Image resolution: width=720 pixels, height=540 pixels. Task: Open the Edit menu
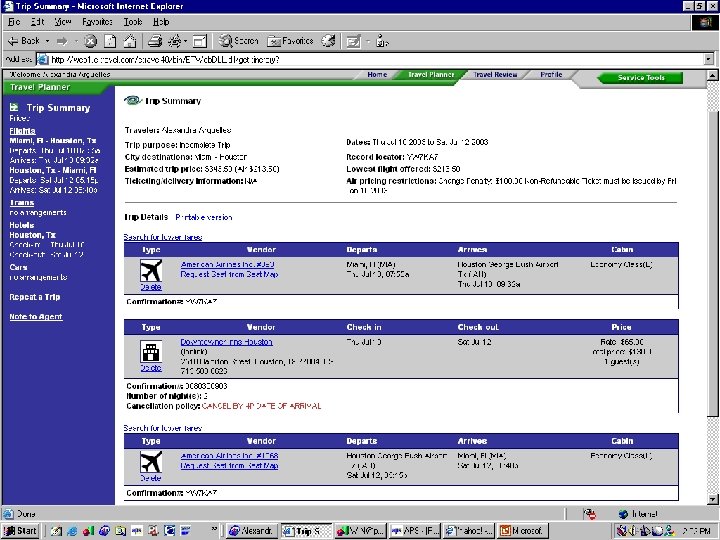click(x=37, y=22)
